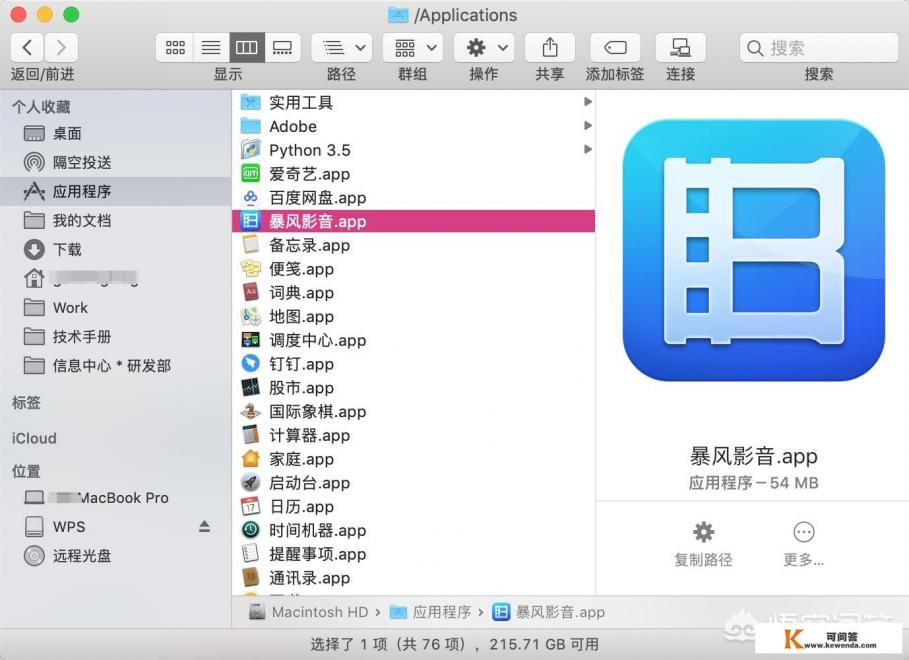Click the 共享 share toolbar button

550,47
